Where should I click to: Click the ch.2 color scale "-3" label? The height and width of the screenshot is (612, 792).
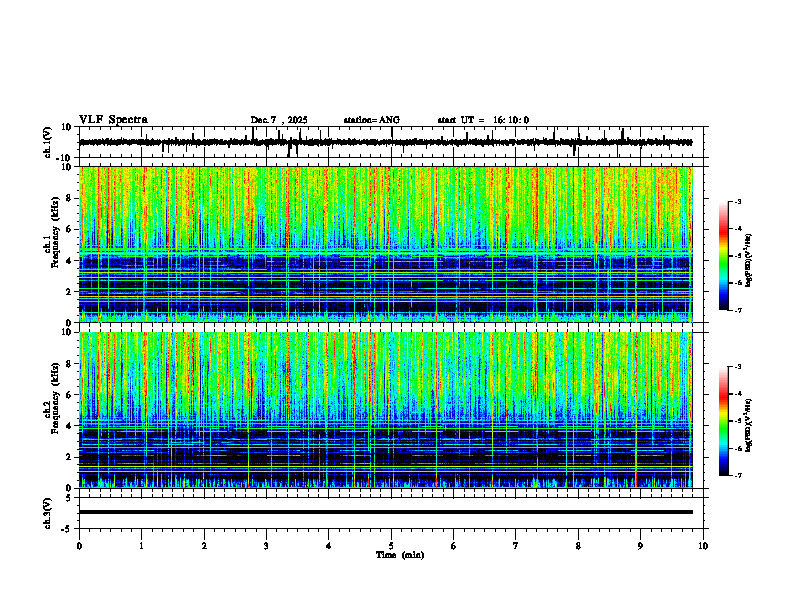(738, 367)
